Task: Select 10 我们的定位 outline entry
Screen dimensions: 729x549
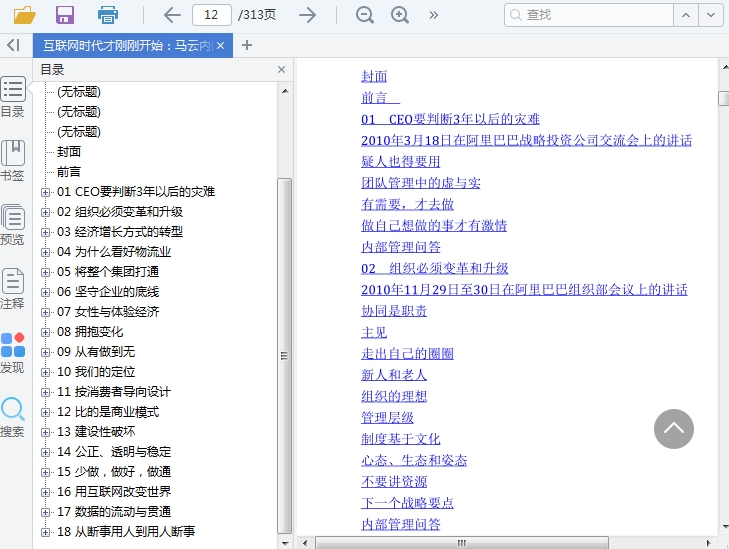Action: (x=96, y=371)
